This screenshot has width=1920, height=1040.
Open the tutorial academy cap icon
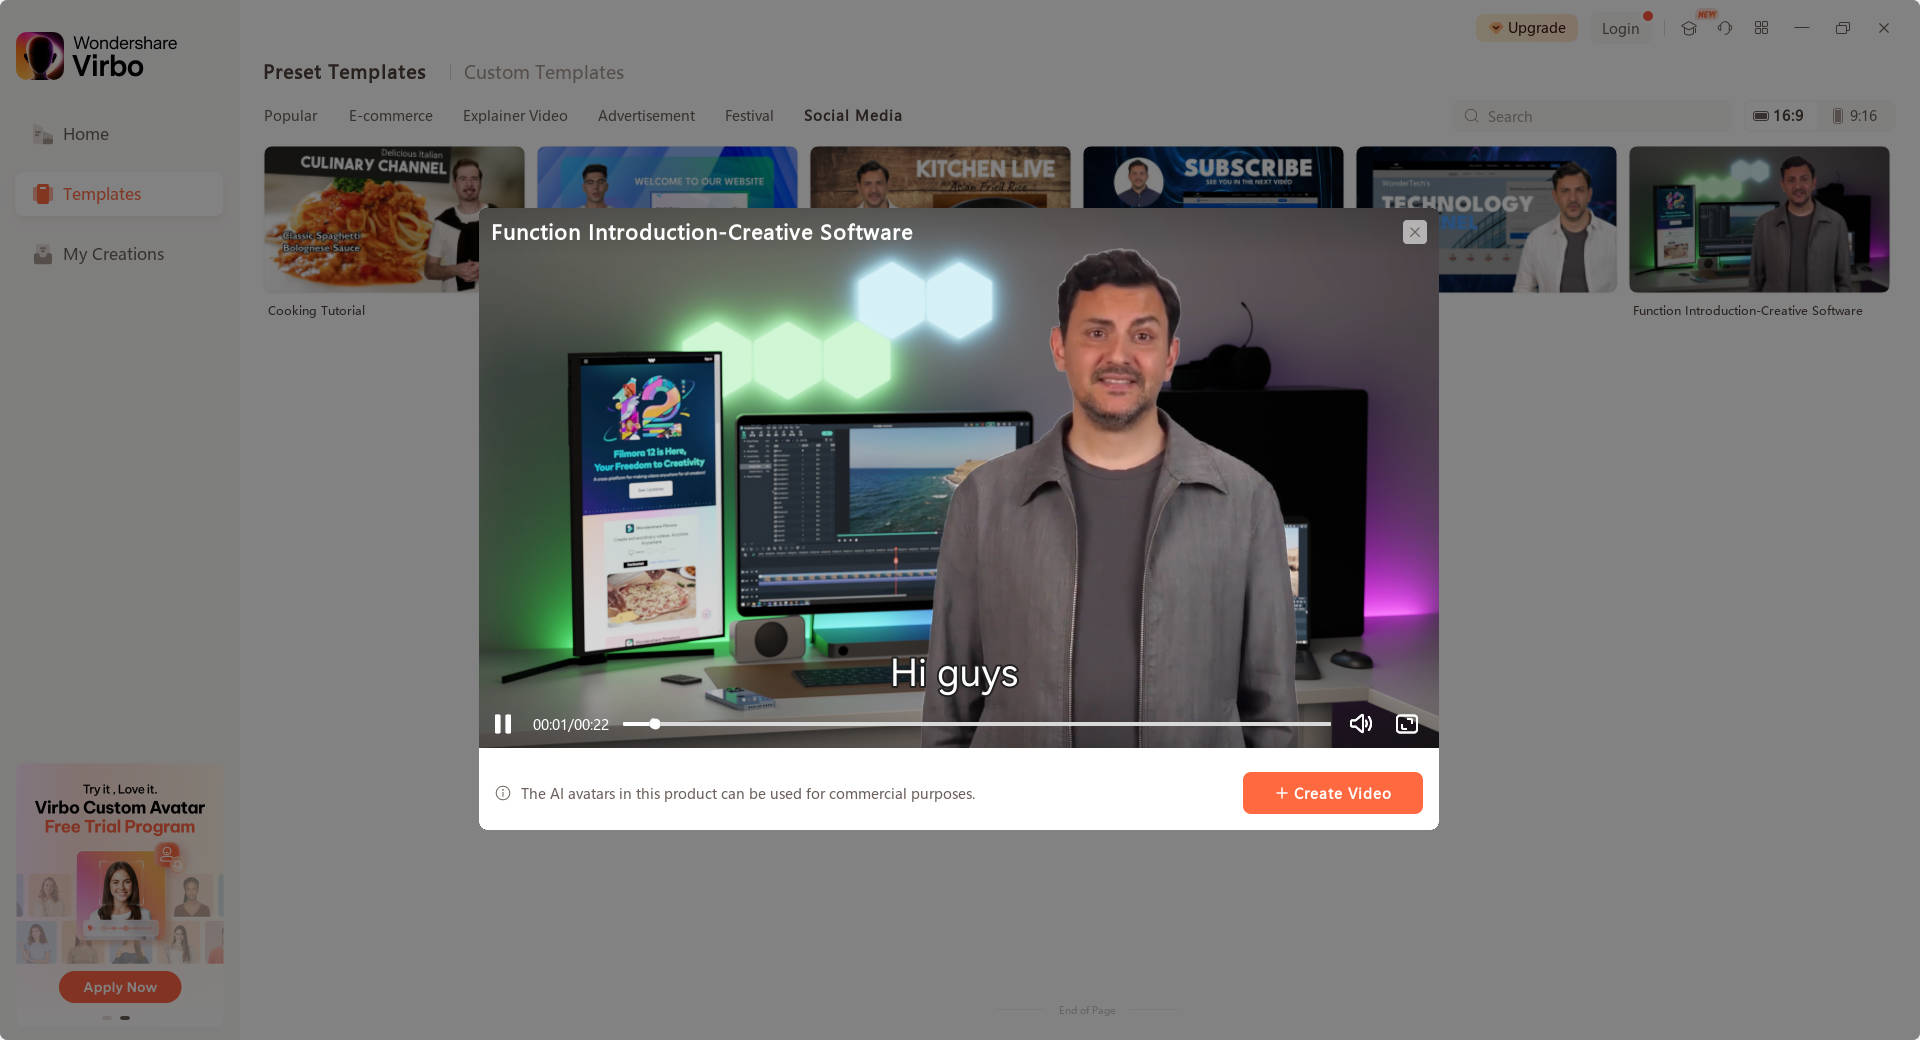(1689, 28)
